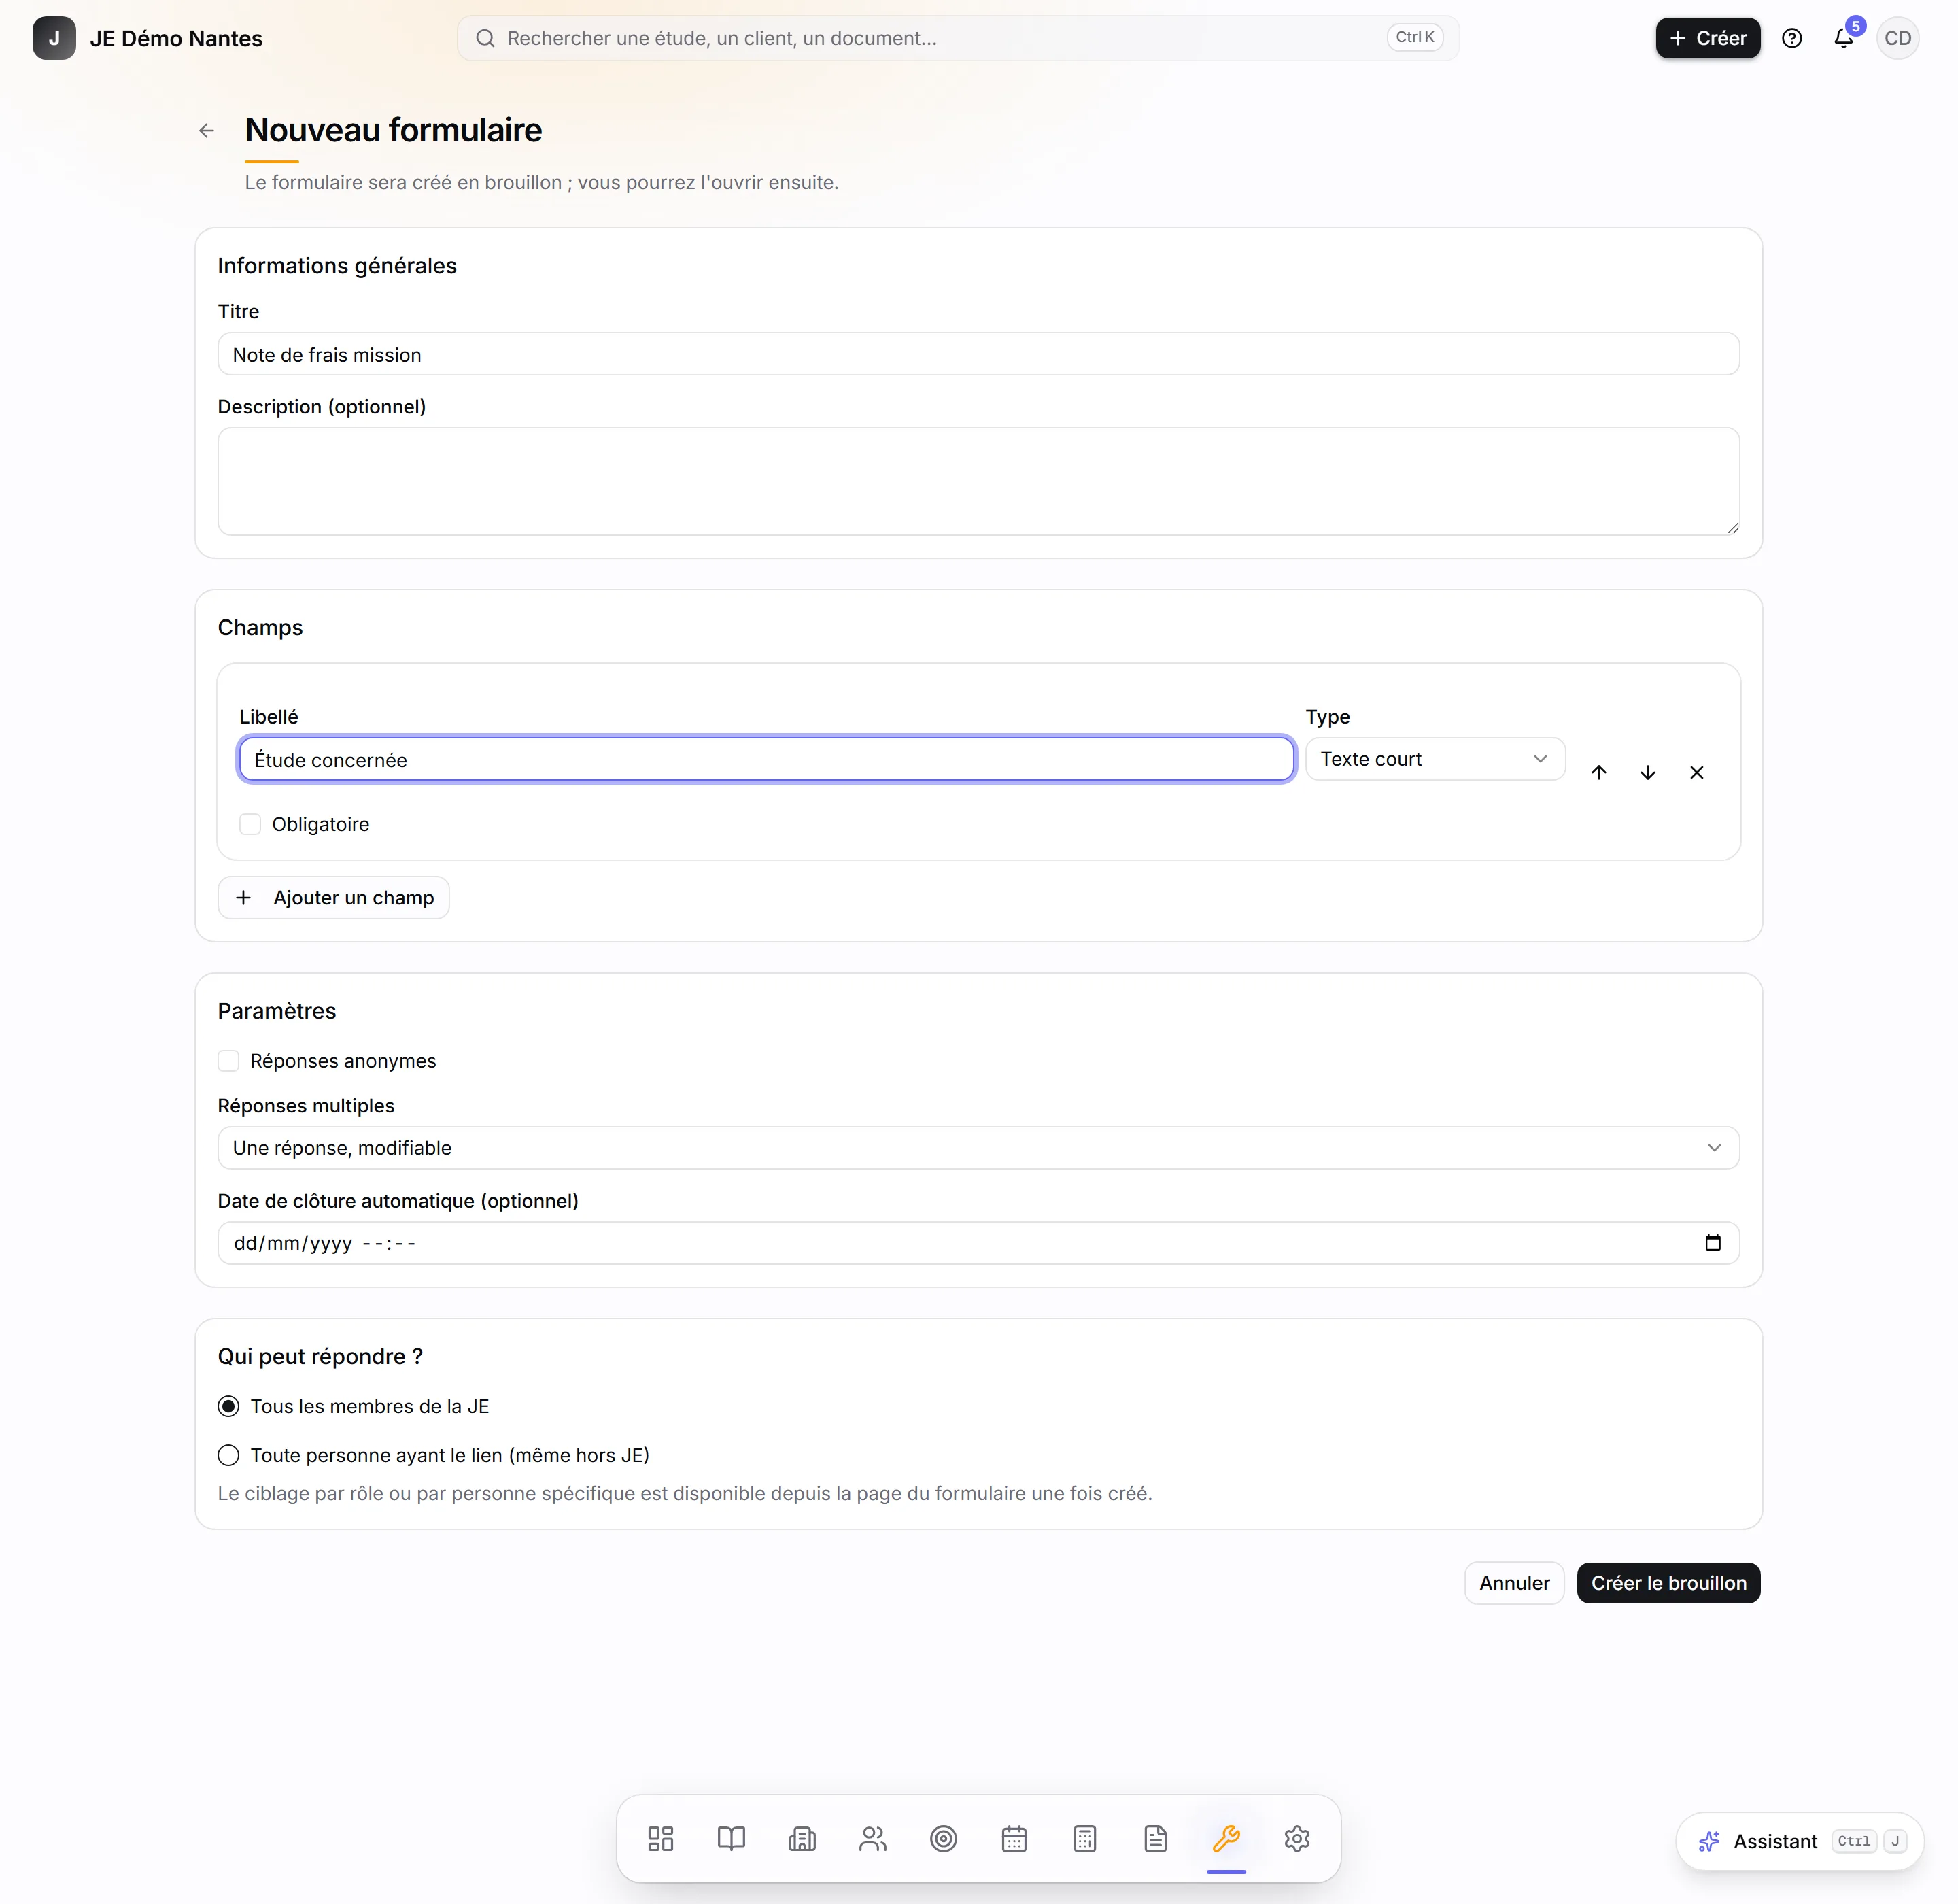This screenshot has height=1904, width=1958.
Task: Open the building icon in dock
Action: click(802, 1838)
